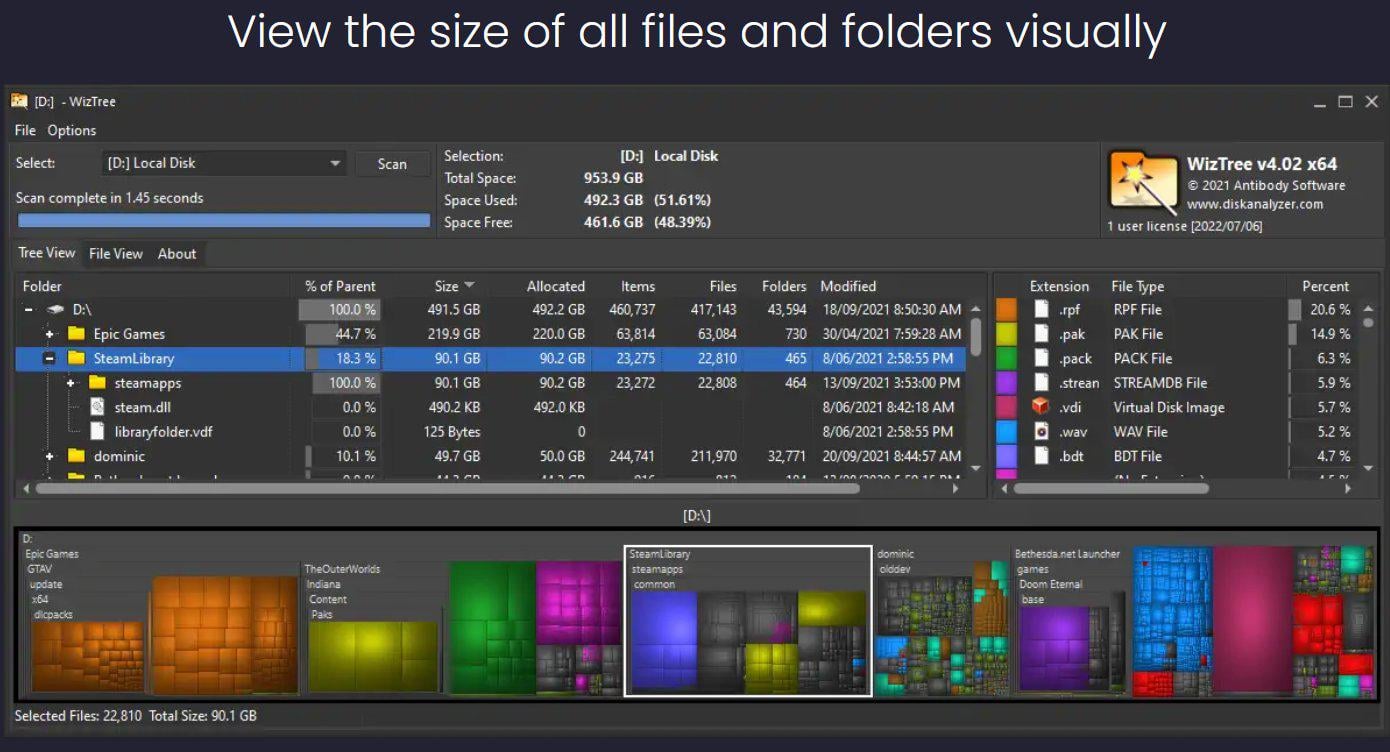The image size is (1390, 752).
Task: Sort by the Allocated column header
Action: (556, 286)
